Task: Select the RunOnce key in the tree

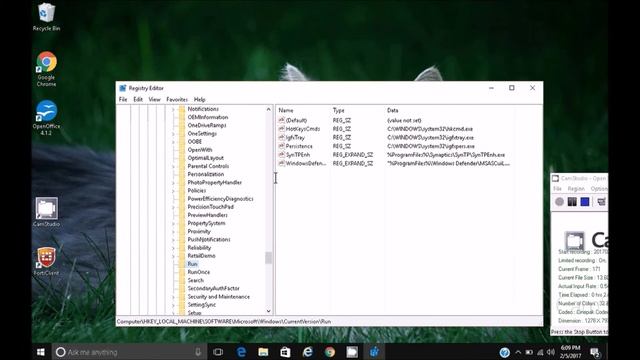Action: pyautogui.click(x=199, y=272)
